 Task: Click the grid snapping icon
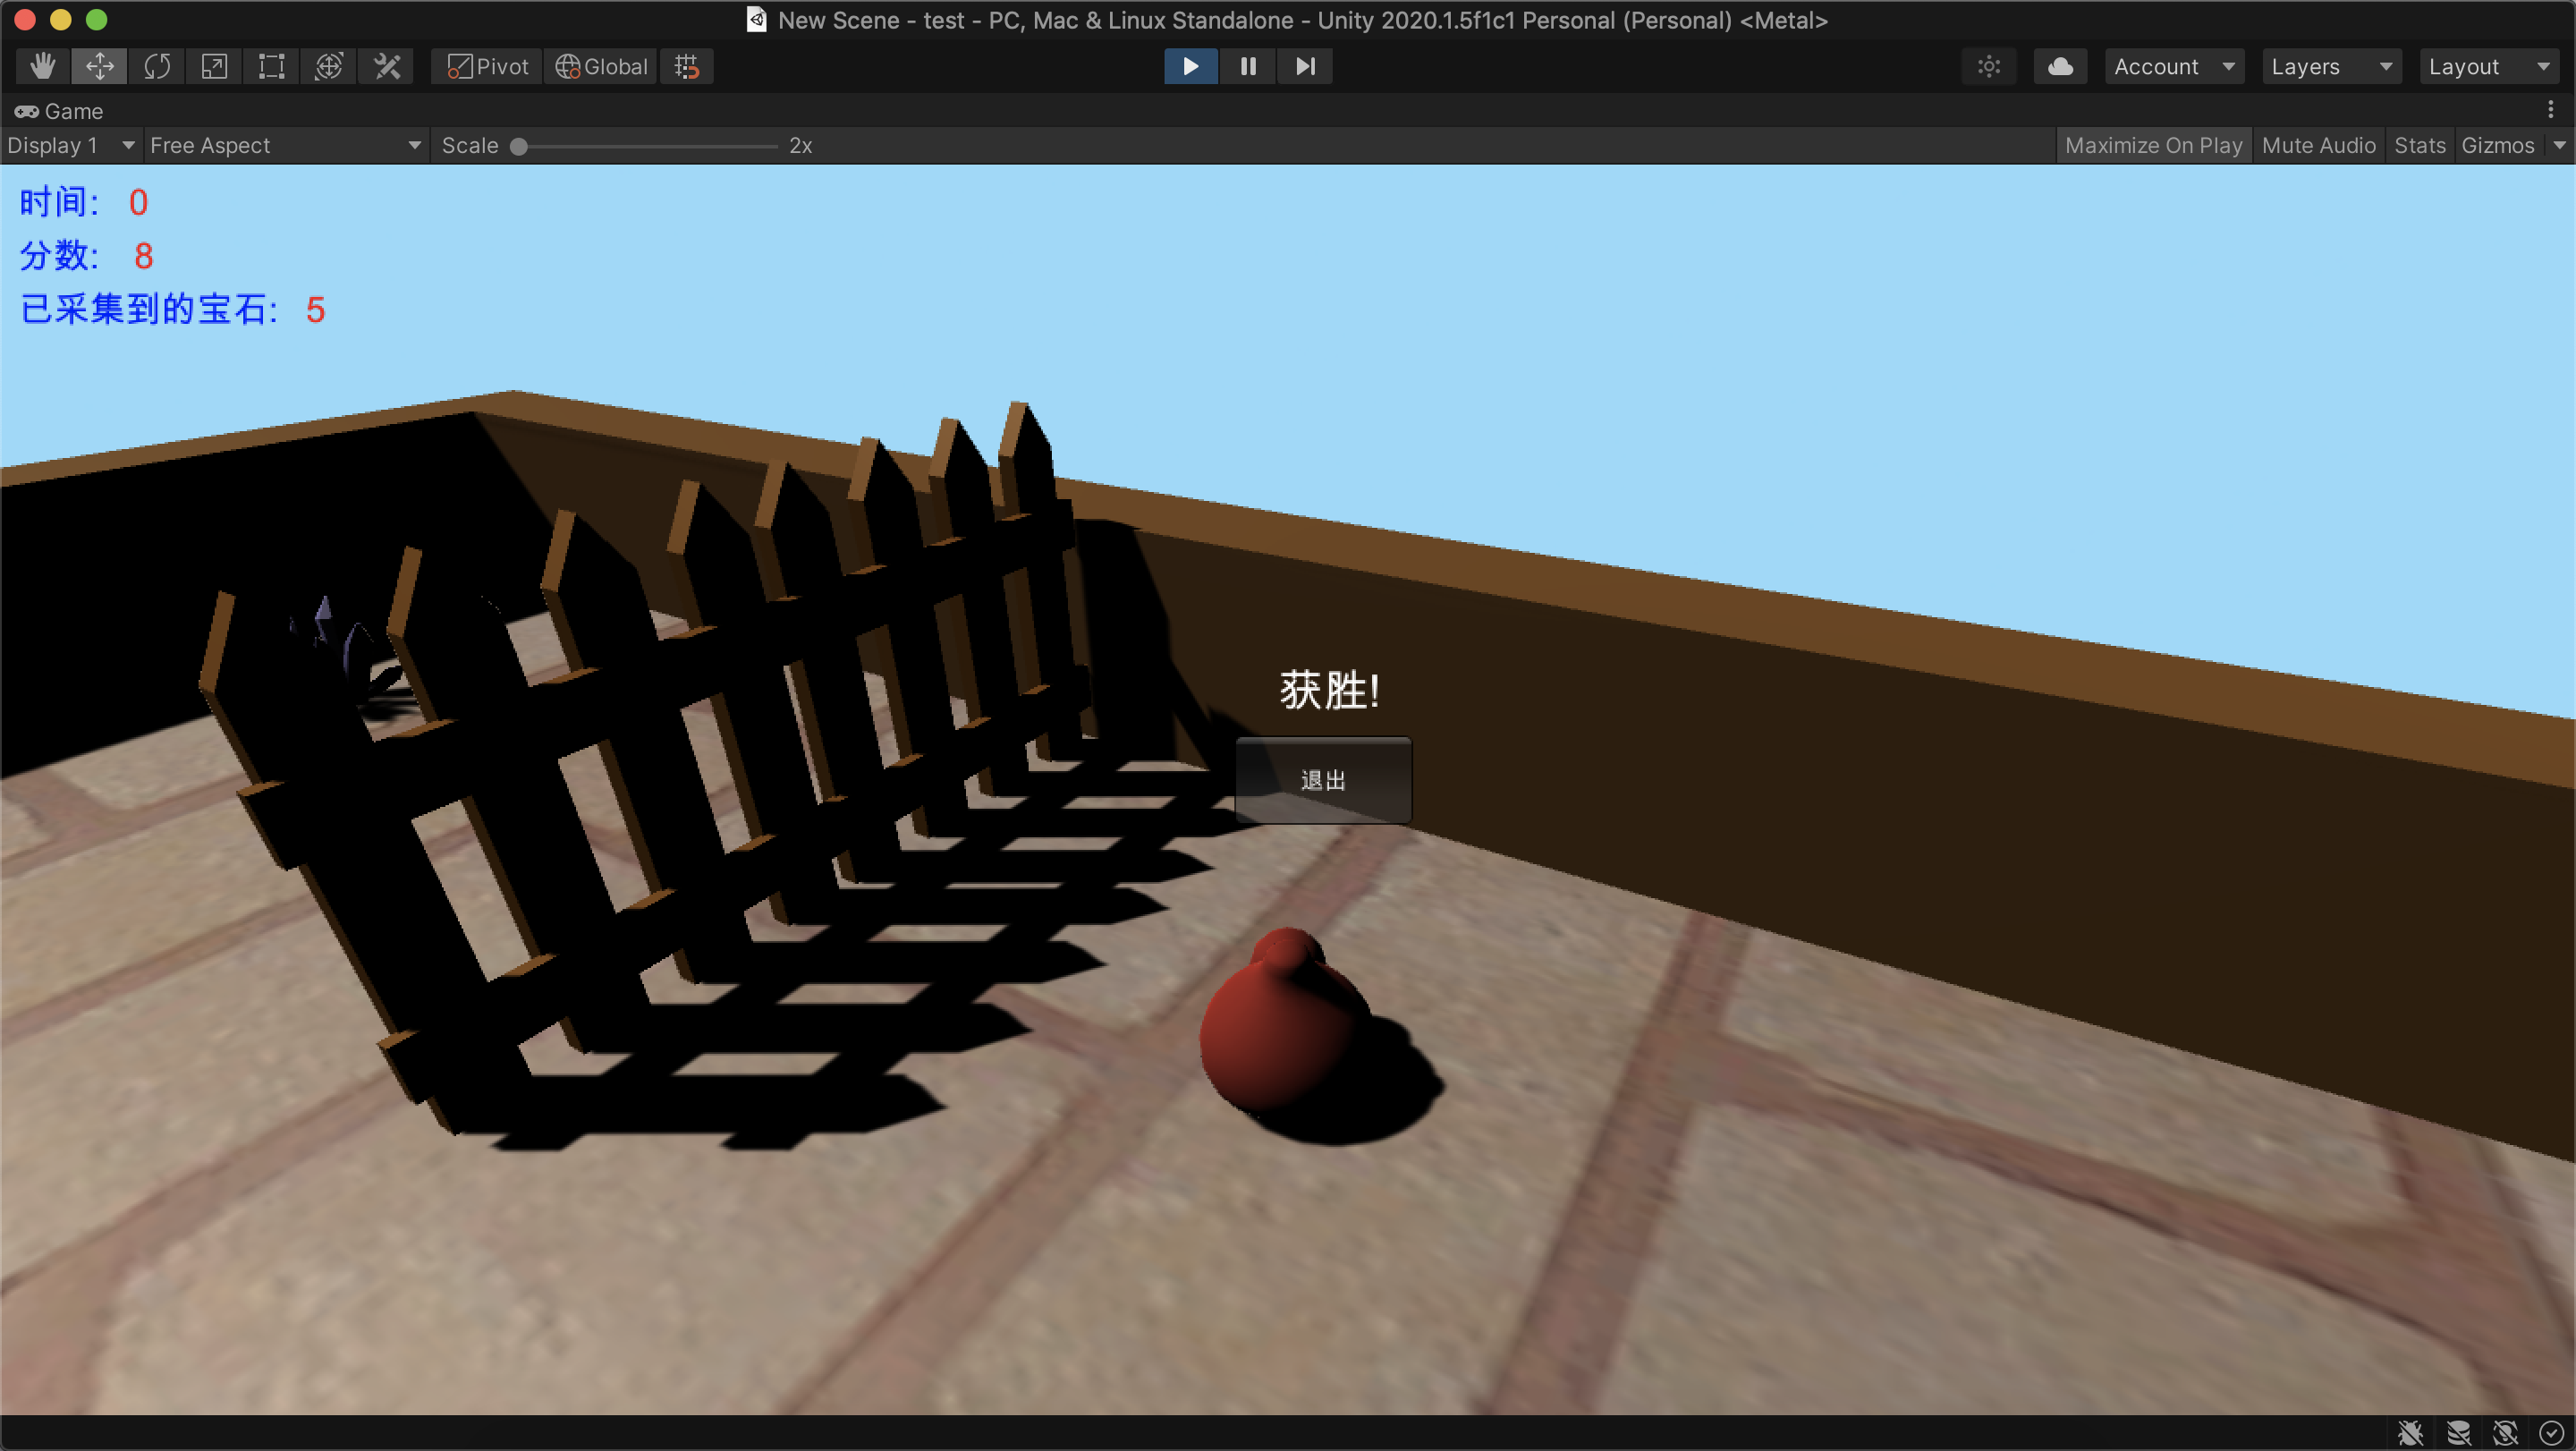[687, 66]
